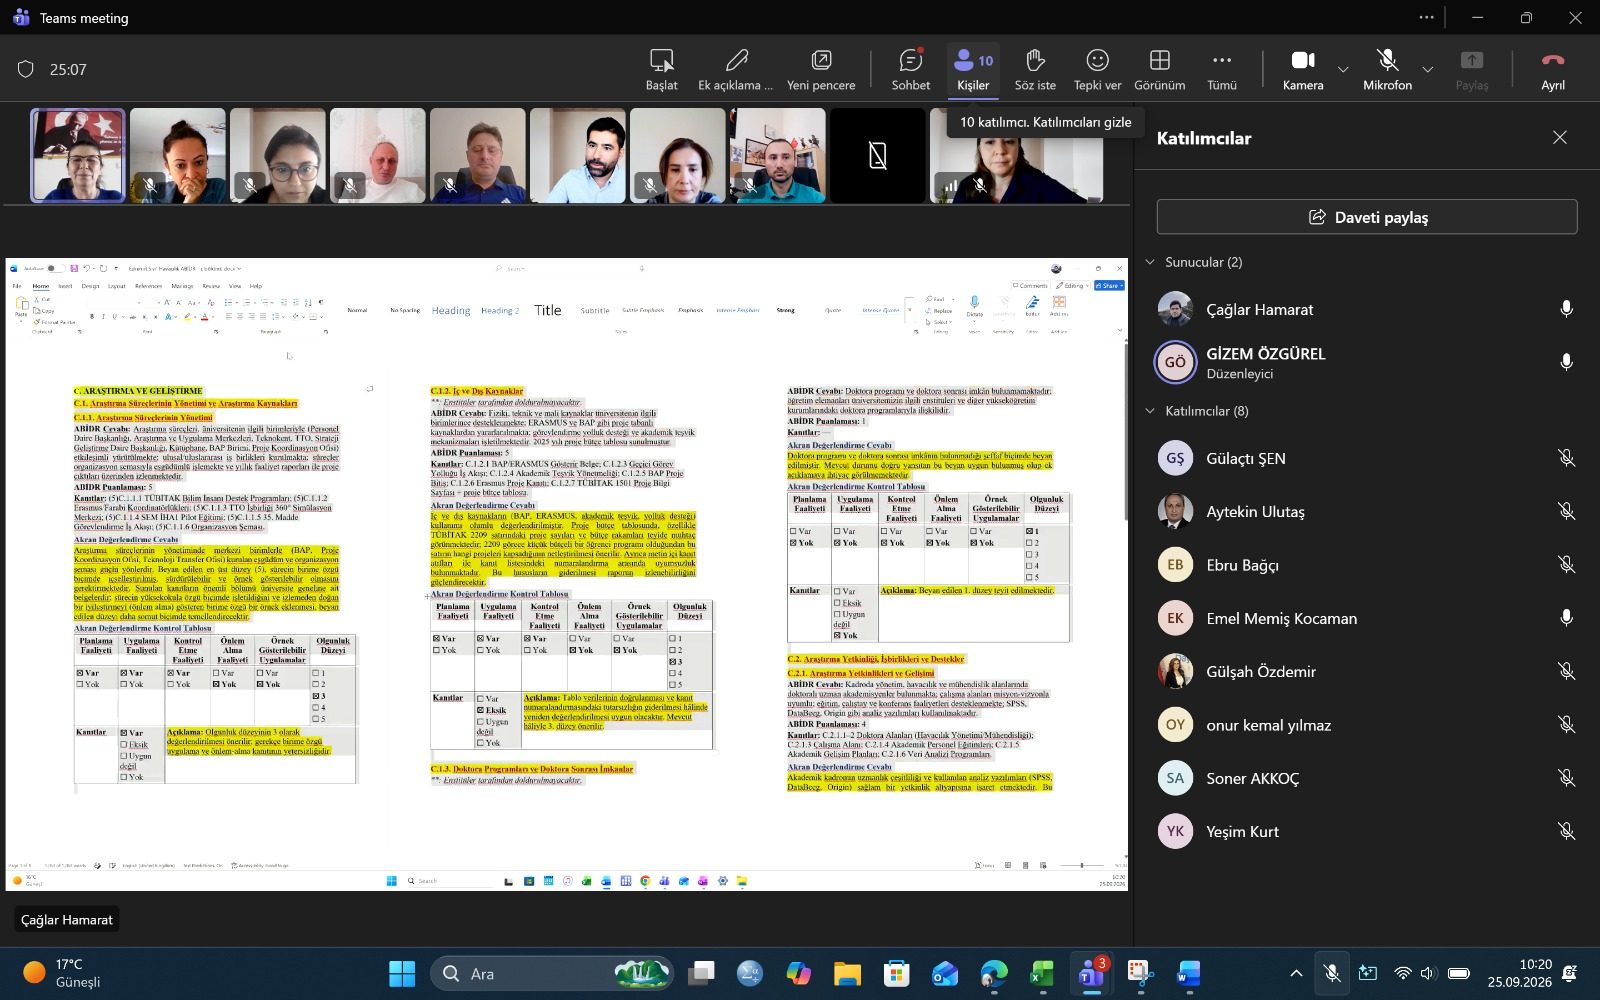Leave the meeting with Ayrıl
Image resolution: width=1600 pixels, height=1000 pixels.
(1552, 70)
